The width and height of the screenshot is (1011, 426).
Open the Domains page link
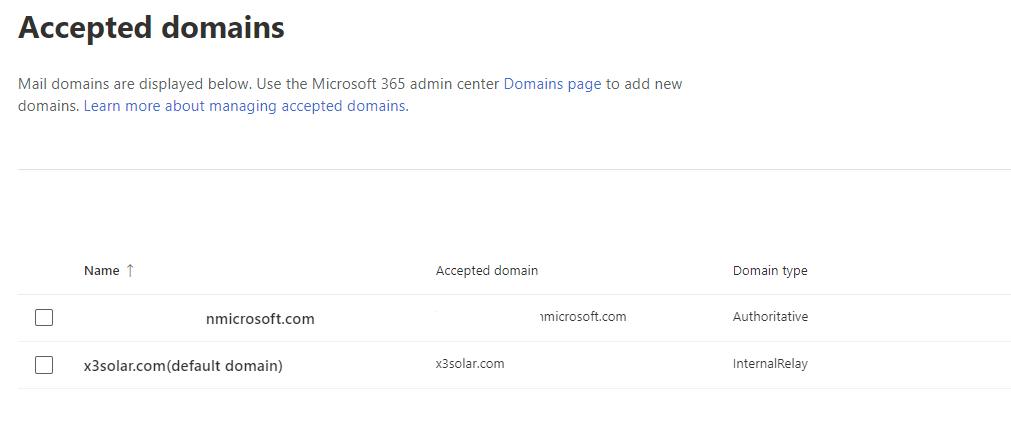(552, 84)
